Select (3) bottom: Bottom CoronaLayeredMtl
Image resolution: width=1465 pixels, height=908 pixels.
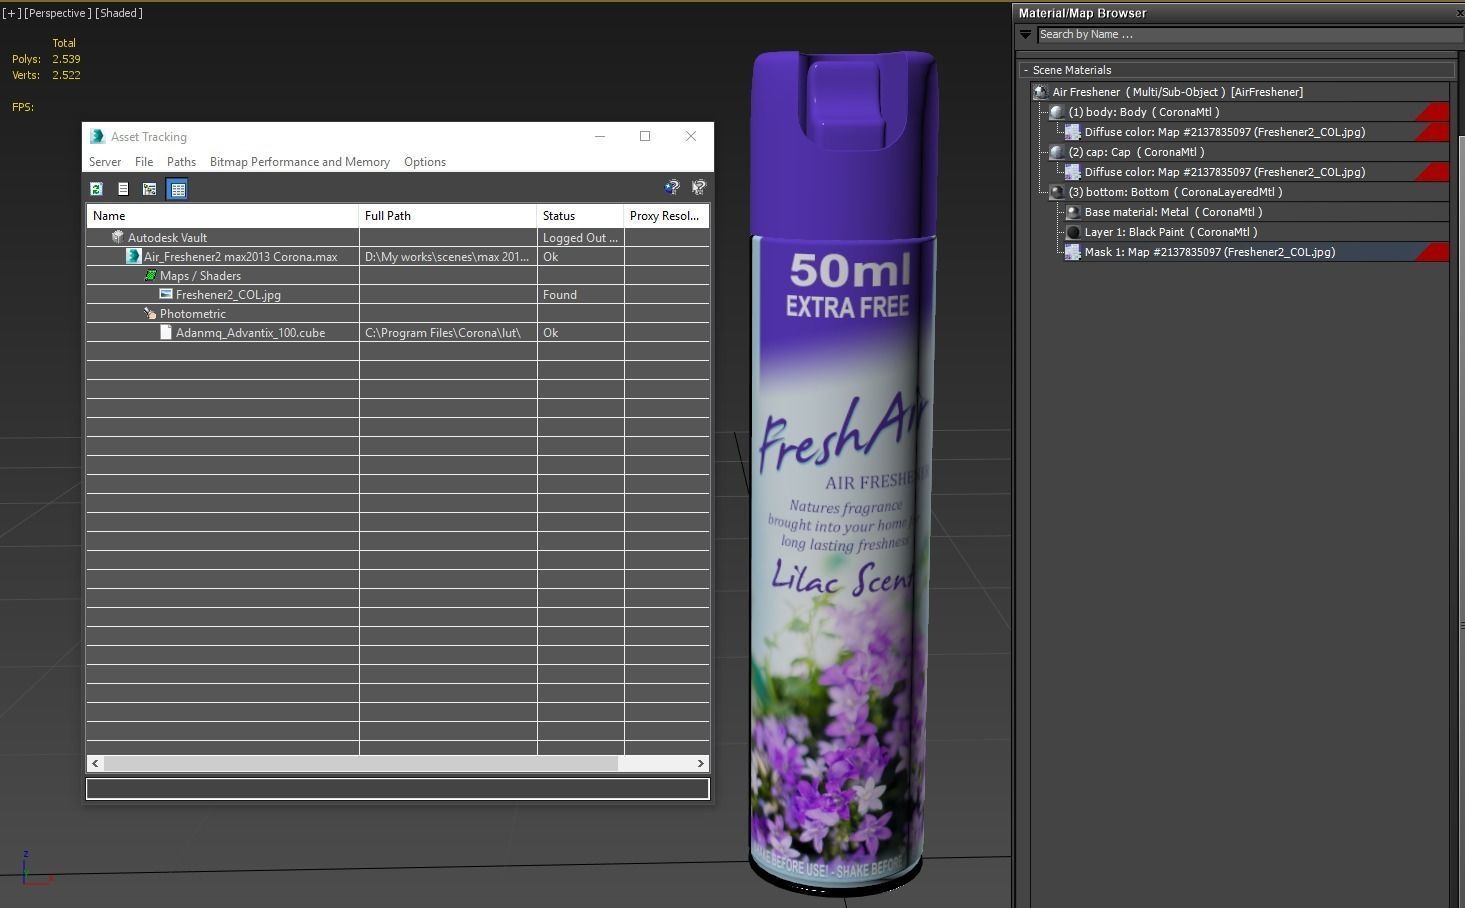[x=1247, y=192]
